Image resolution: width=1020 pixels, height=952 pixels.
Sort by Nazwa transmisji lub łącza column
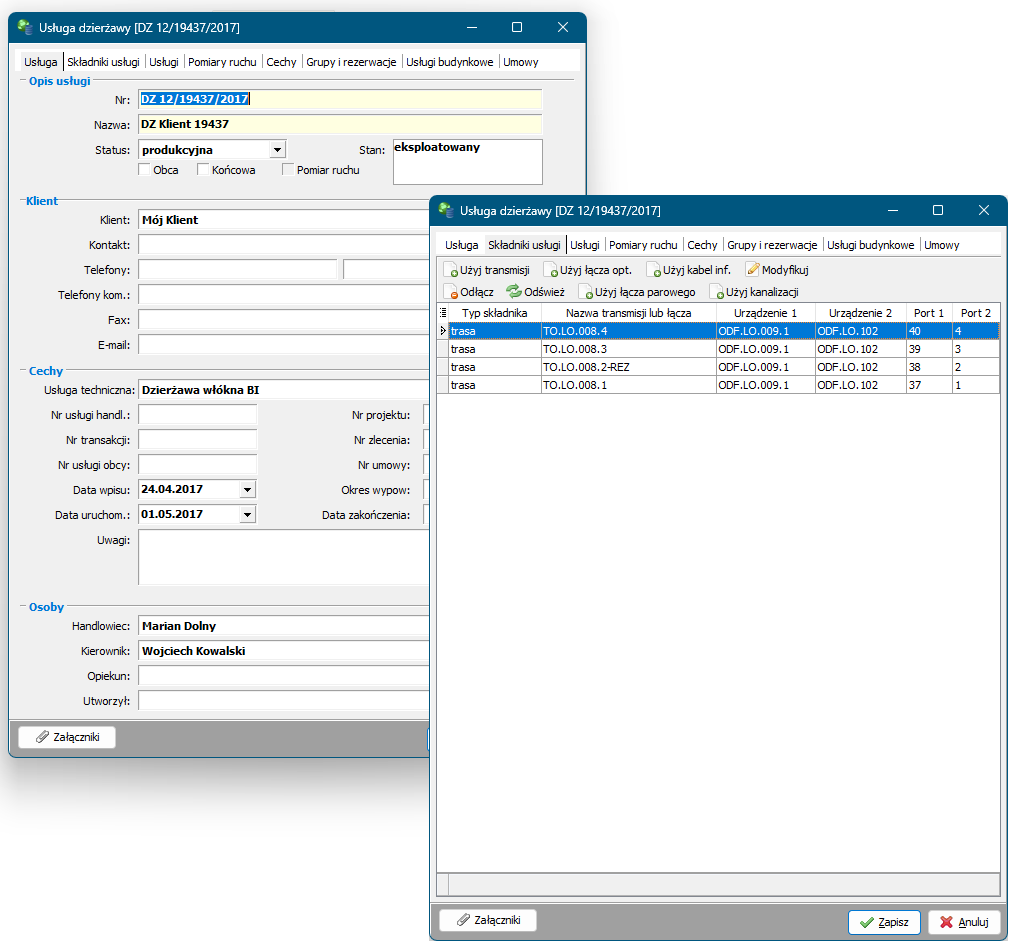628,313
